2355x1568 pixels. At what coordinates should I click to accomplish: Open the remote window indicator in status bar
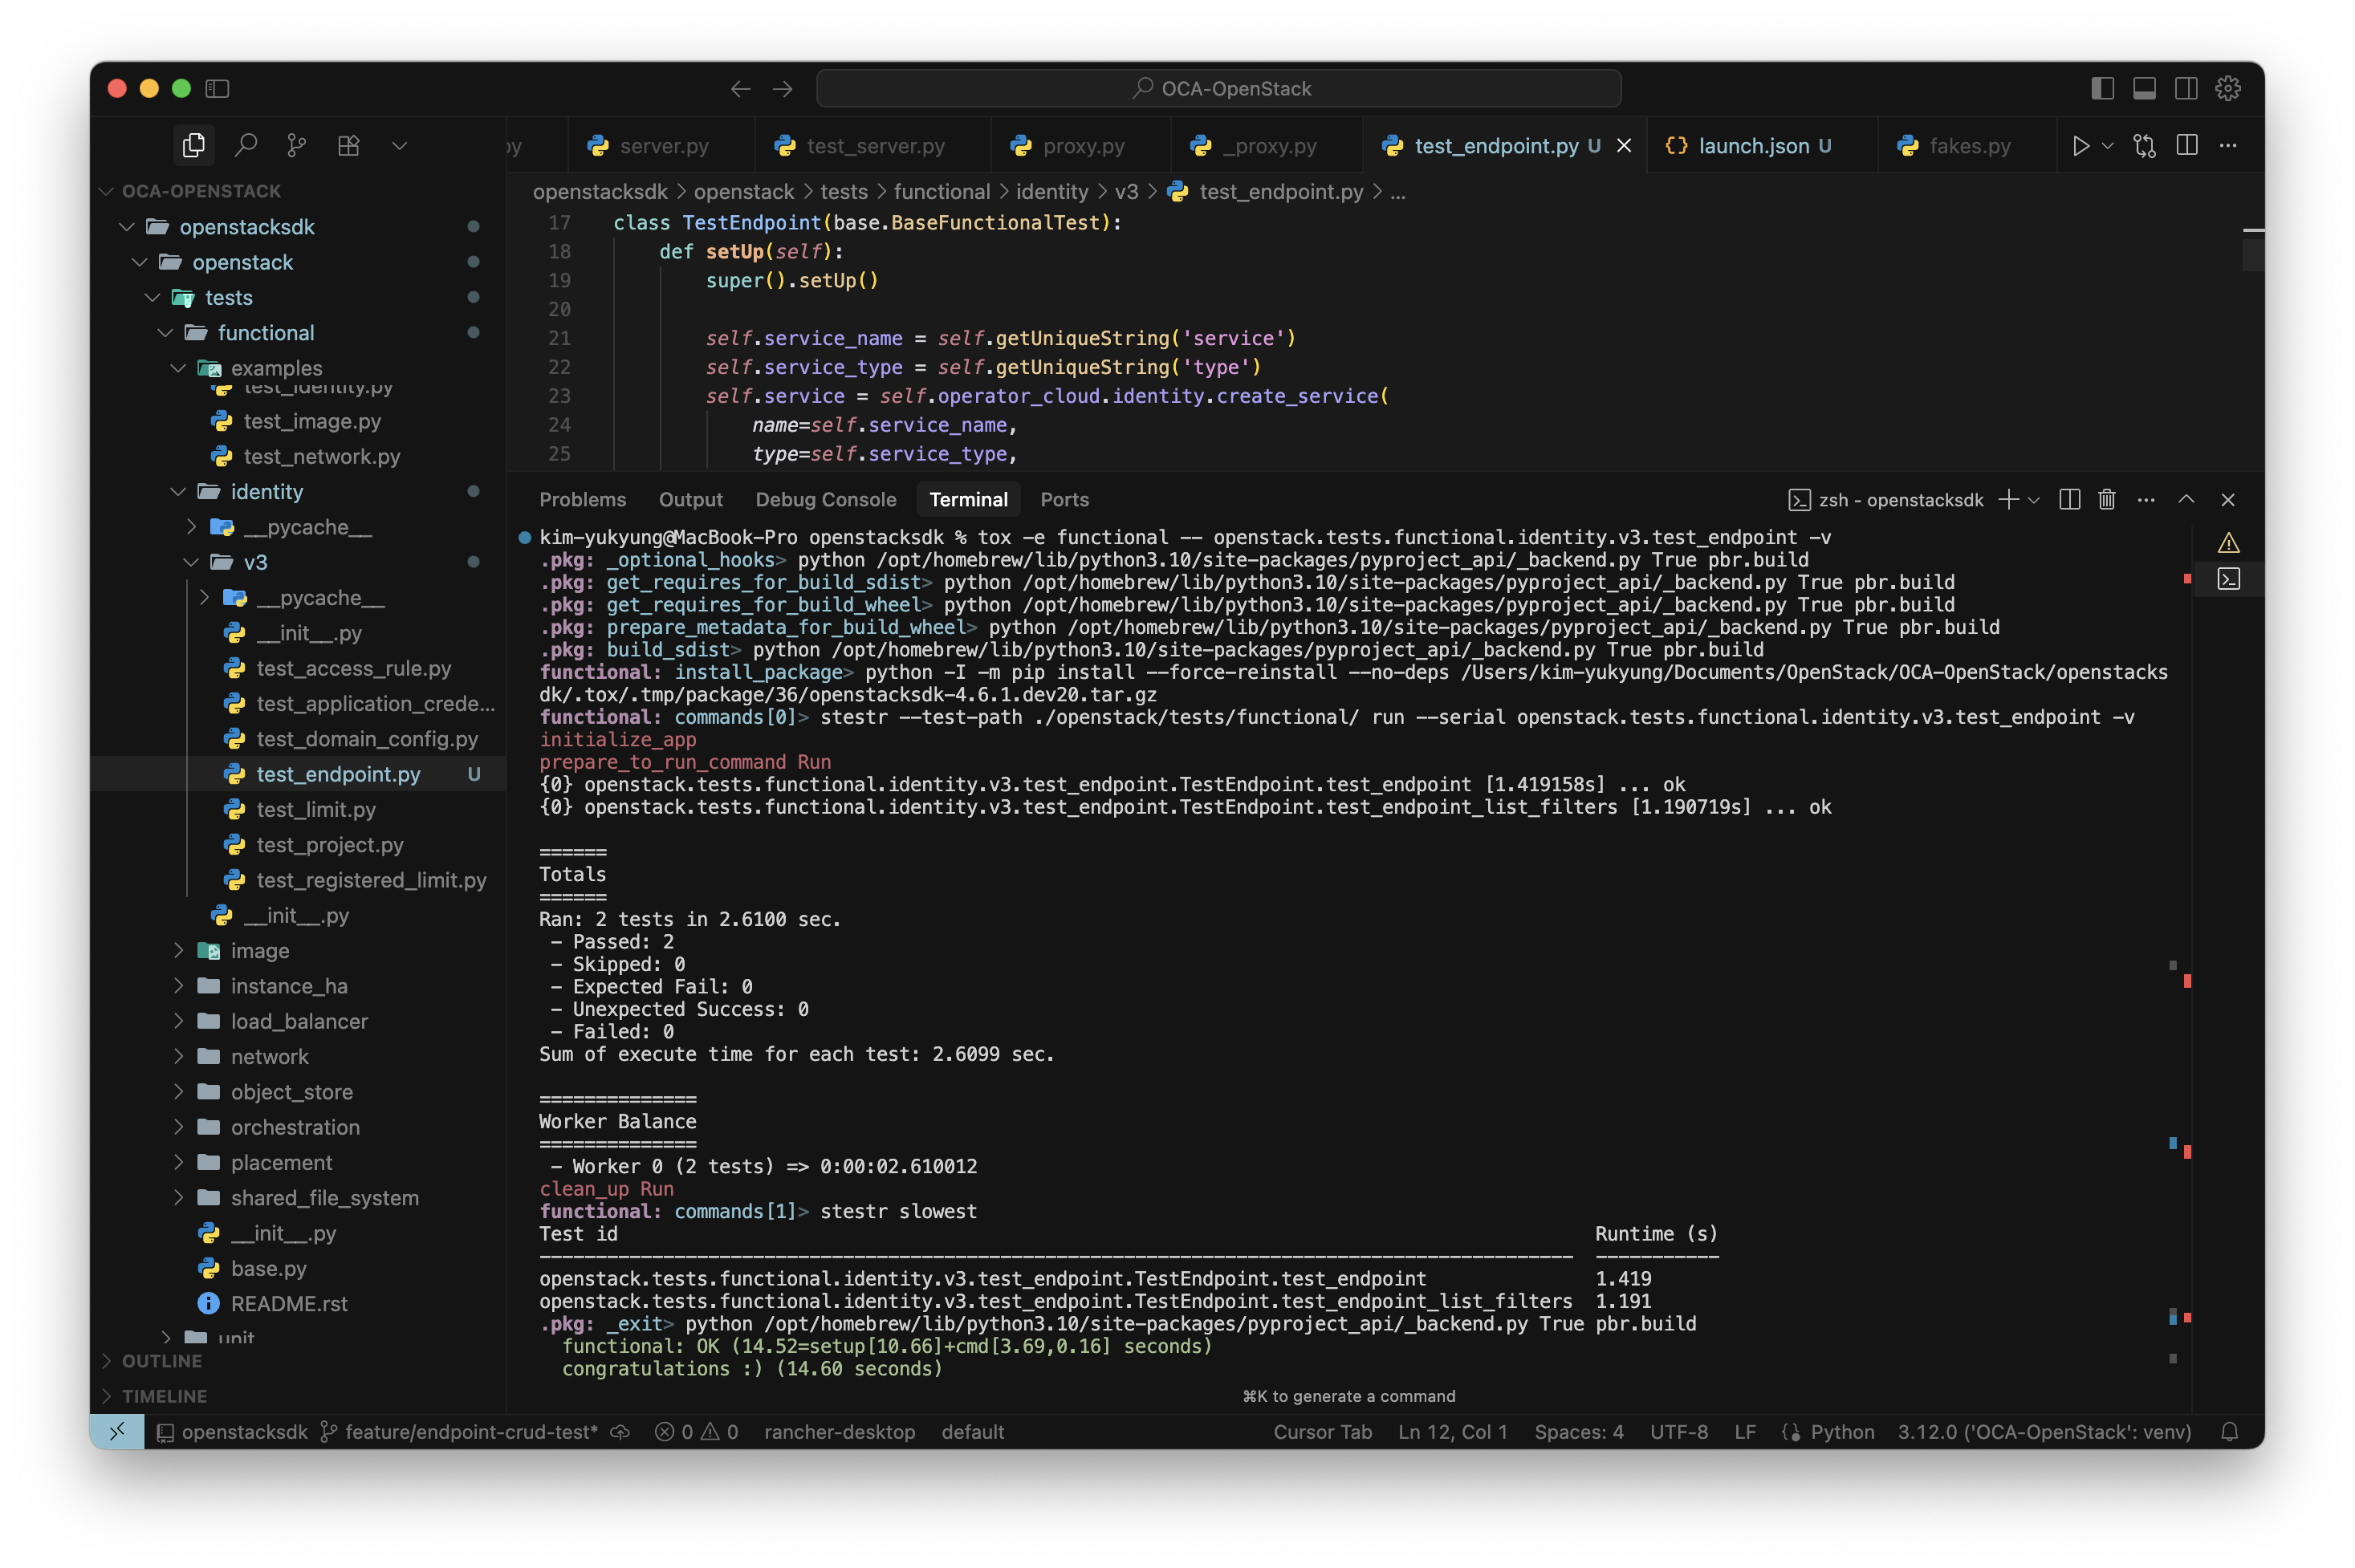point(117,1431)
